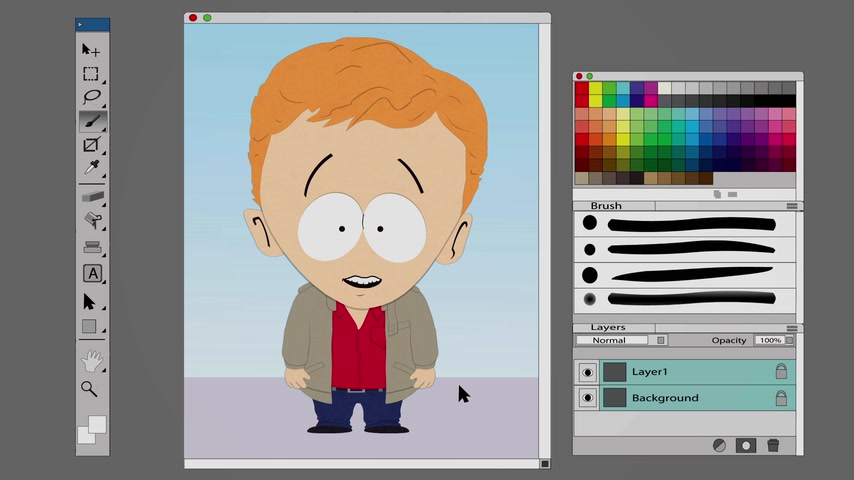This screenshot has width=854, height=480.
Task: Choose the third tapered brush preset
Action: (685, 275)
